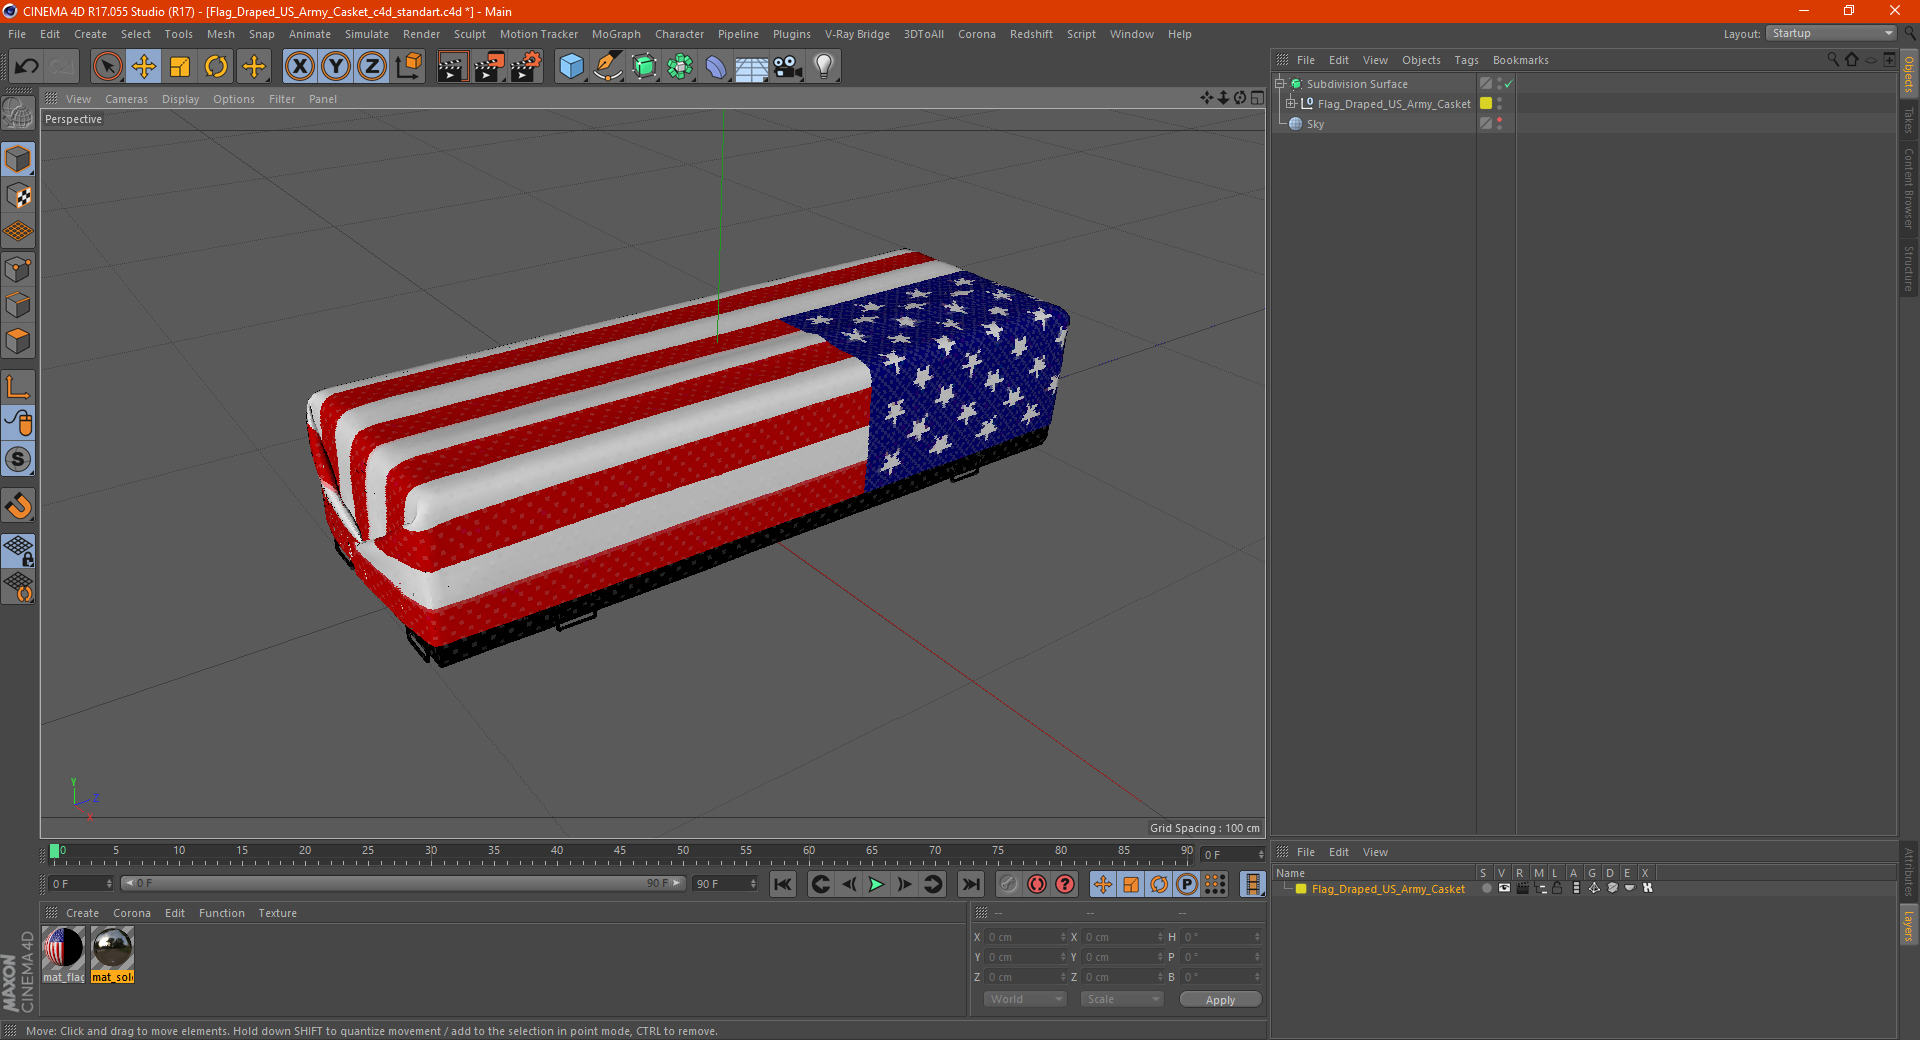Switch to Edges mode
The height and width of the screenshot is (1040, 1920).
[x=18, y=305]
